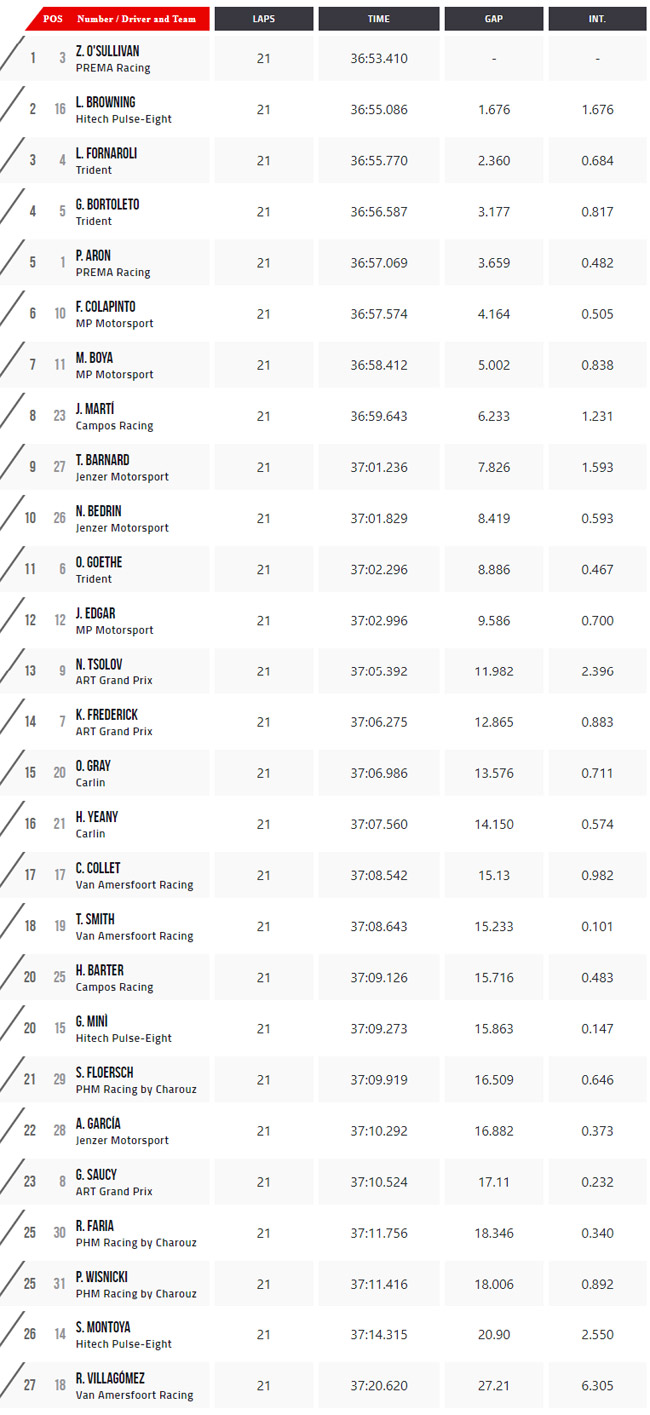Select R. Villagómez in the last row
Image resolution: width=650 pixels, height=1415 pixels.
tap(110, 1378)
